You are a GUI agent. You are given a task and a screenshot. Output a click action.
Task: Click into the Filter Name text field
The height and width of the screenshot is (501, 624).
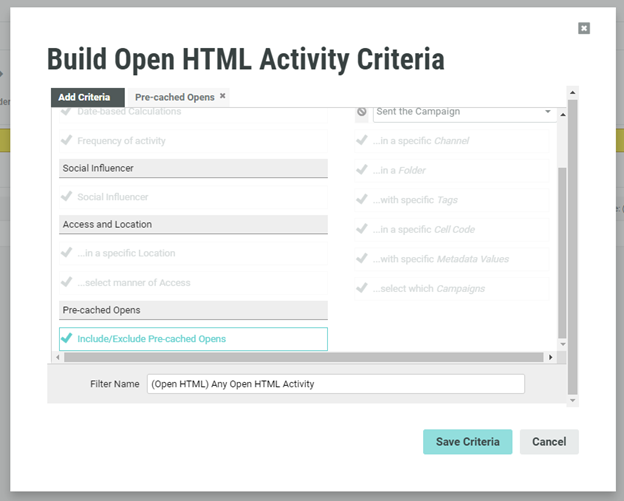(x=335, y=384)
